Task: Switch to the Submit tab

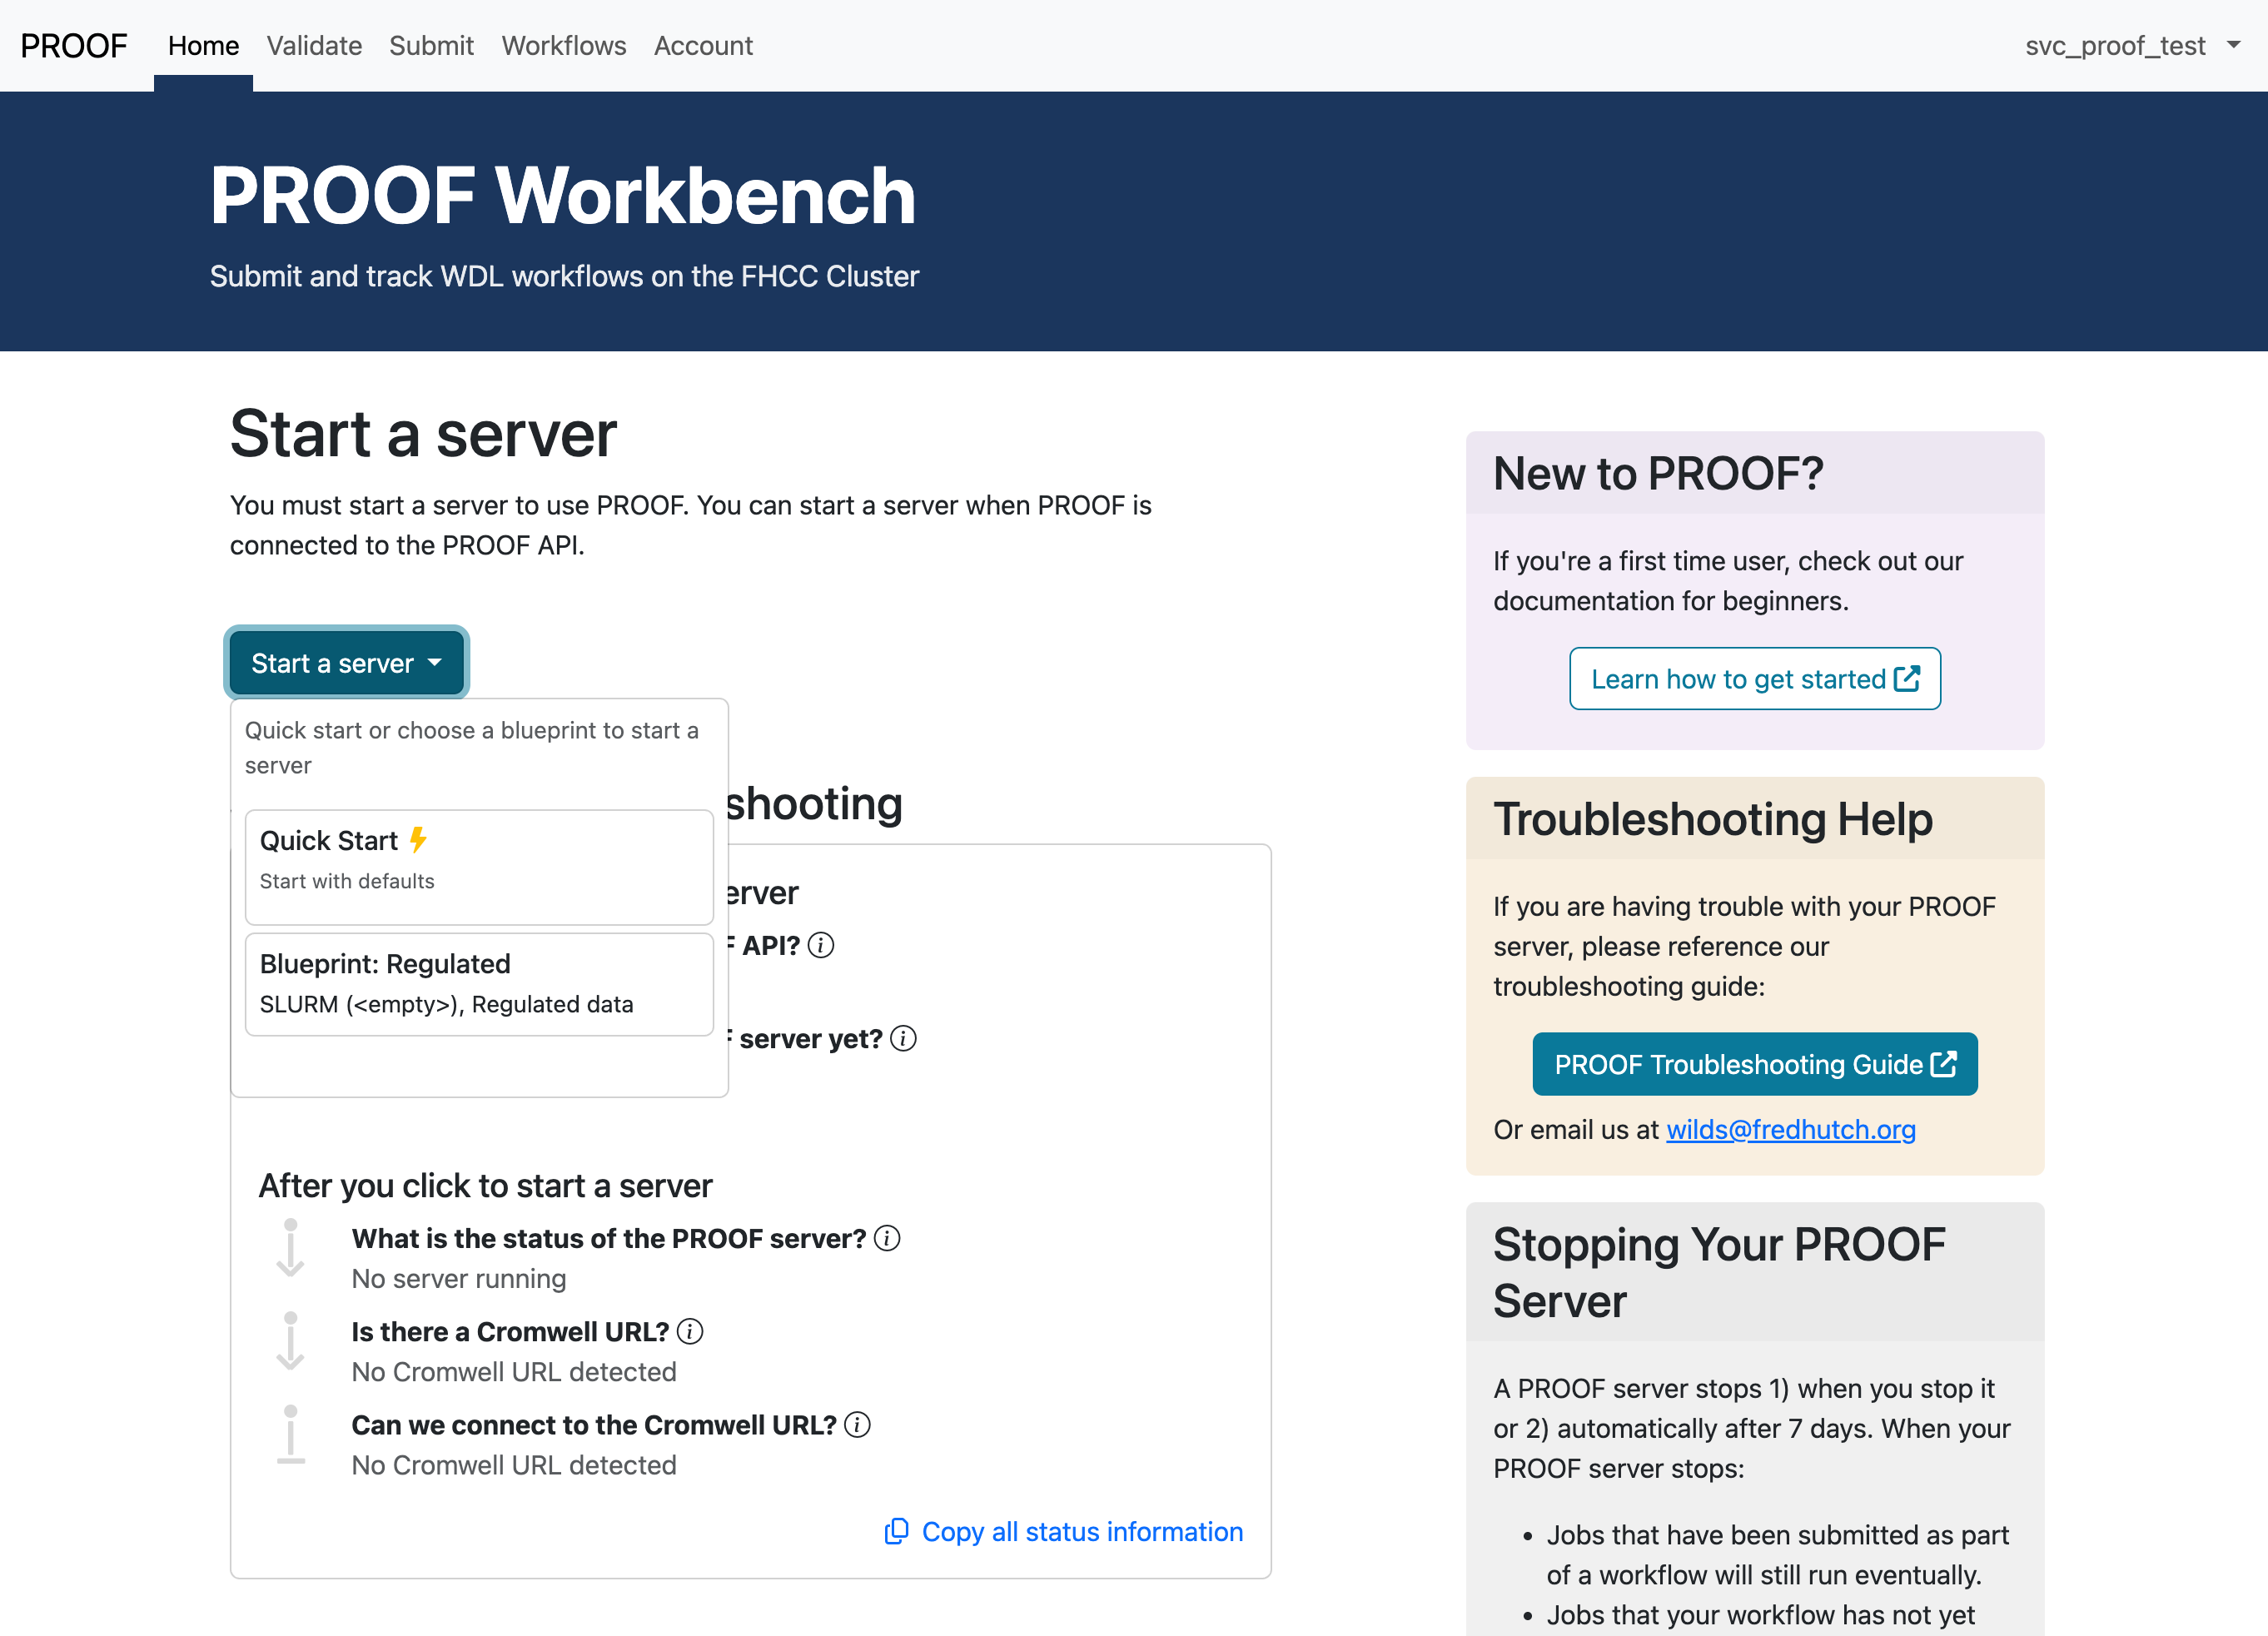Action: (x=431, y=46)
